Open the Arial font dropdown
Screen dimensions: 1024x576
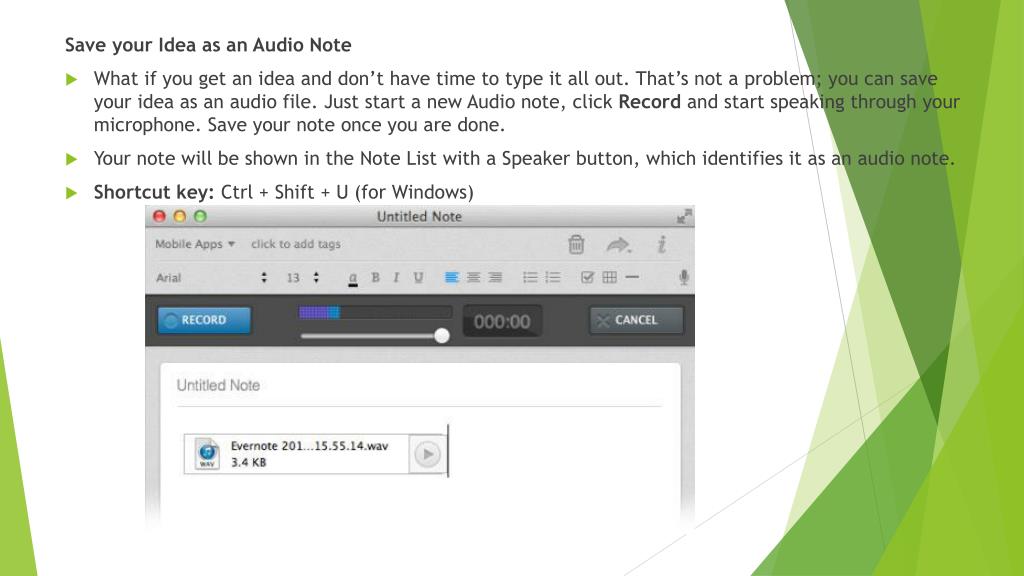212,278
